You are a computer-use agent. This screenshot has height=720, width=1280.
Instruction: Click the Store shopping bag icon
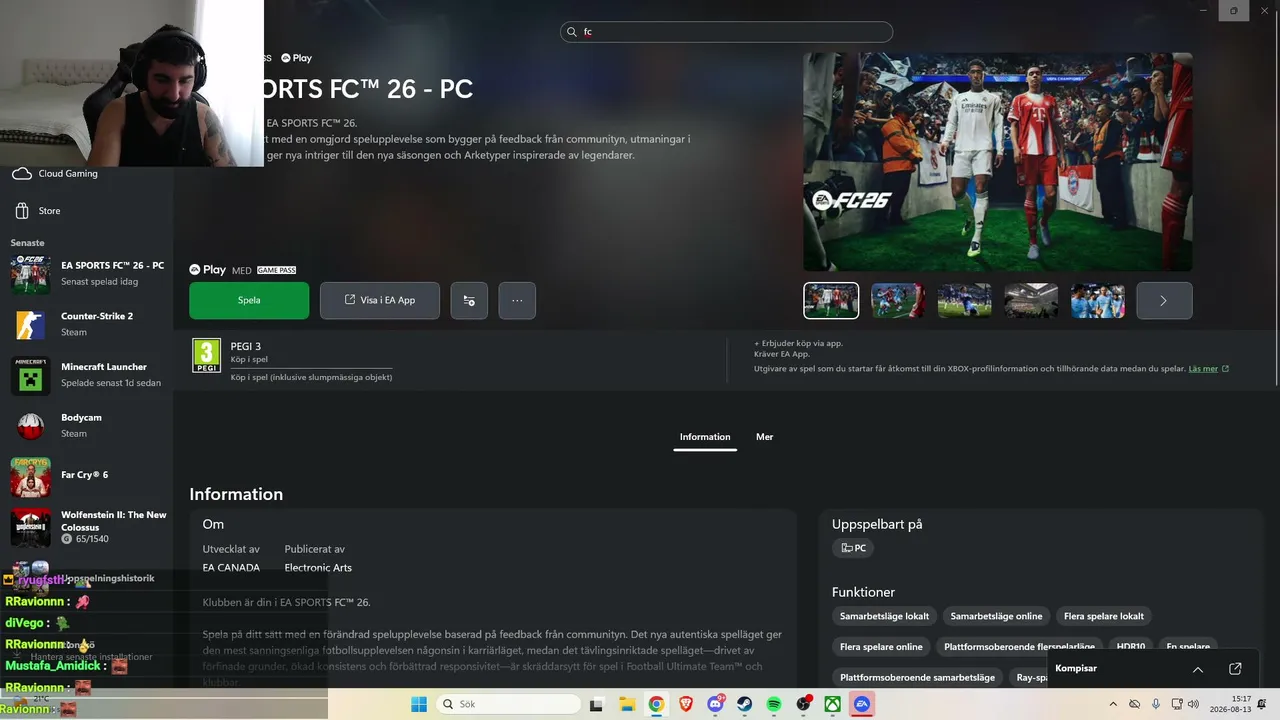pyautogui.click(x=22, y=211)
